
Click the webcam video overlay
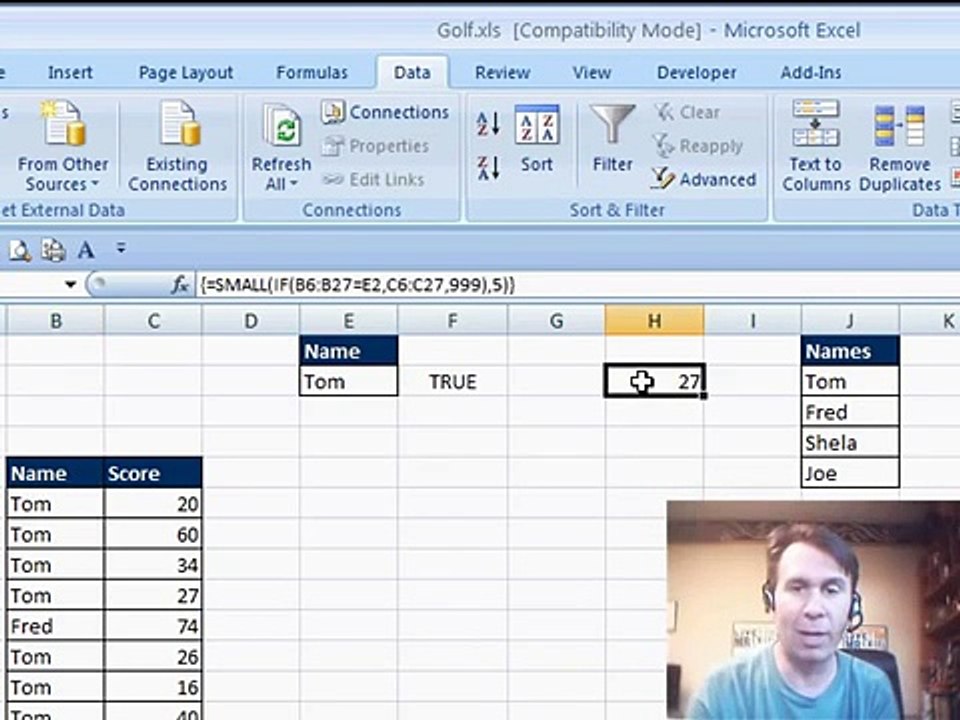point(813,610)
